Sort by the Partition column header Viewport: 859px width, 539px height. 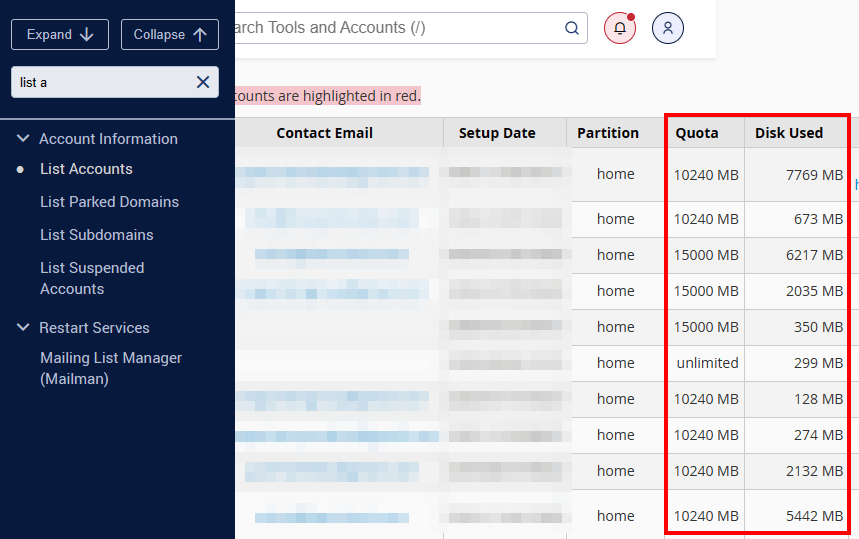(608, 133)
